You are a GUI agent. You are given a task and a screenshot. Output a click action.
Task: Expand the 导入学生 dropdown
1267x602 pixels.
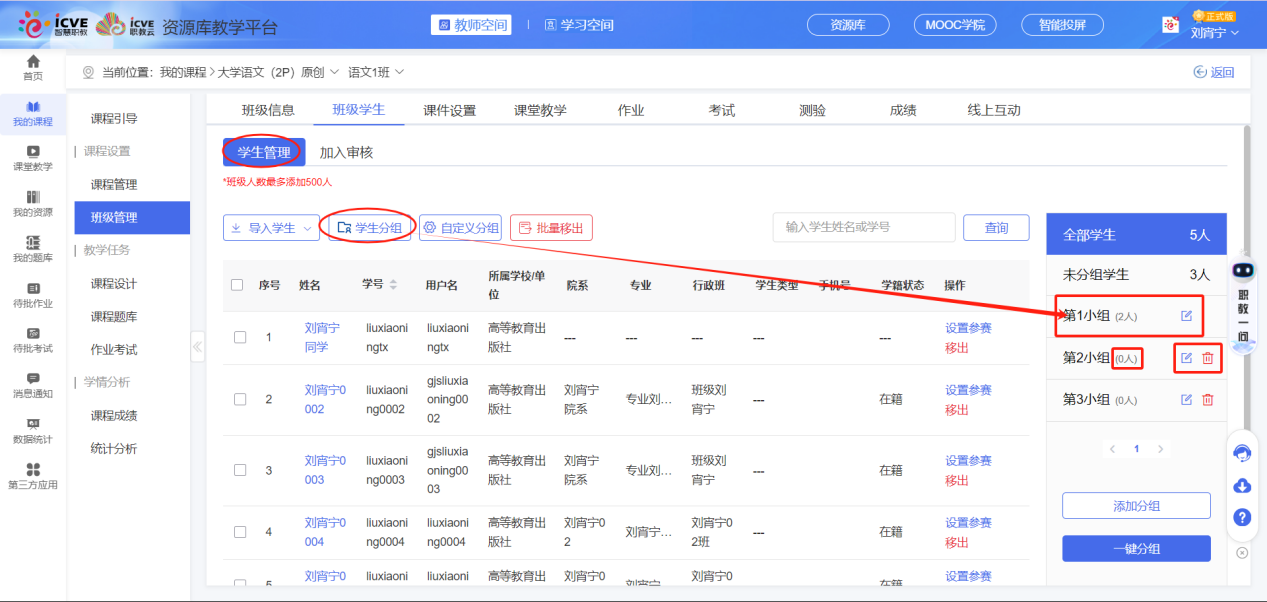click(x=270, y=228)
